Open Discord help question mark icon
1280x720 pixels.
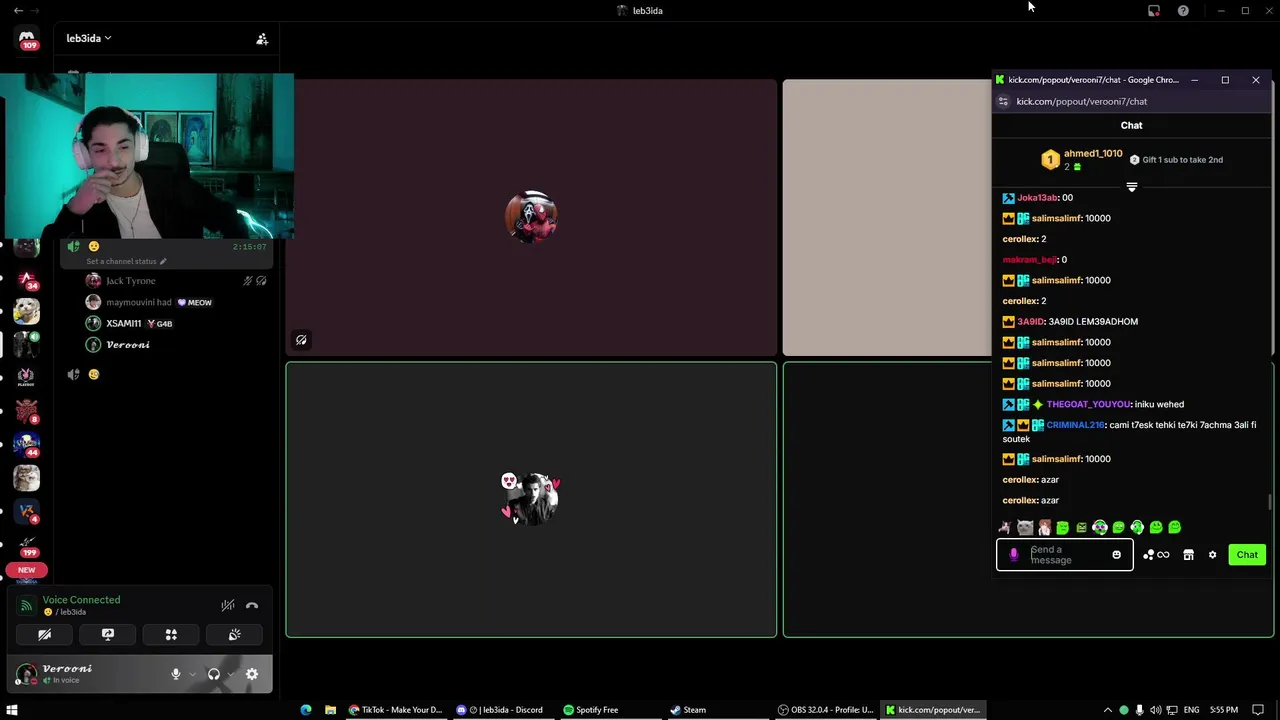pos(1183,10)
